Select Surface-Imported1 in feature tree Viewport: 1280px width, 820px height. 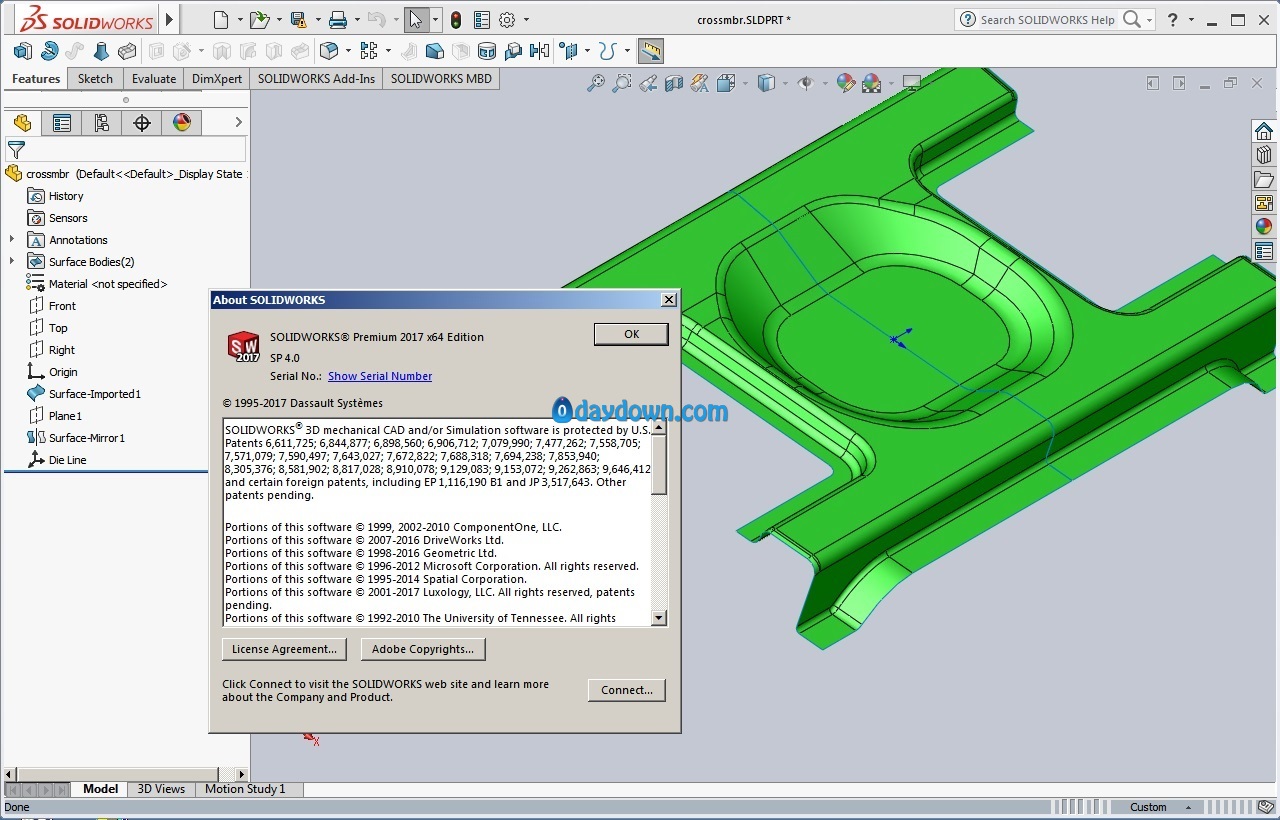coord(95,394)
